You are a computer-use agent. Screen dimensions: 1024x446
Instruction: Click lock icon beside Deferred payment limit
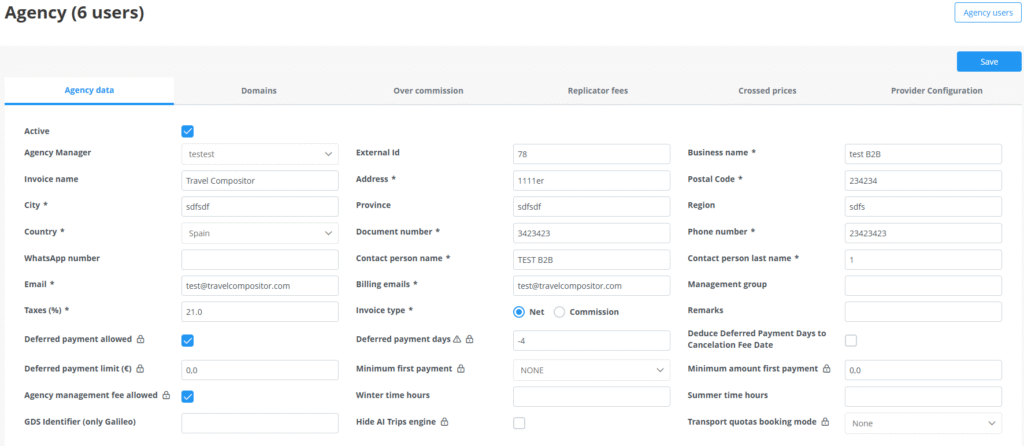coord(140,369)
